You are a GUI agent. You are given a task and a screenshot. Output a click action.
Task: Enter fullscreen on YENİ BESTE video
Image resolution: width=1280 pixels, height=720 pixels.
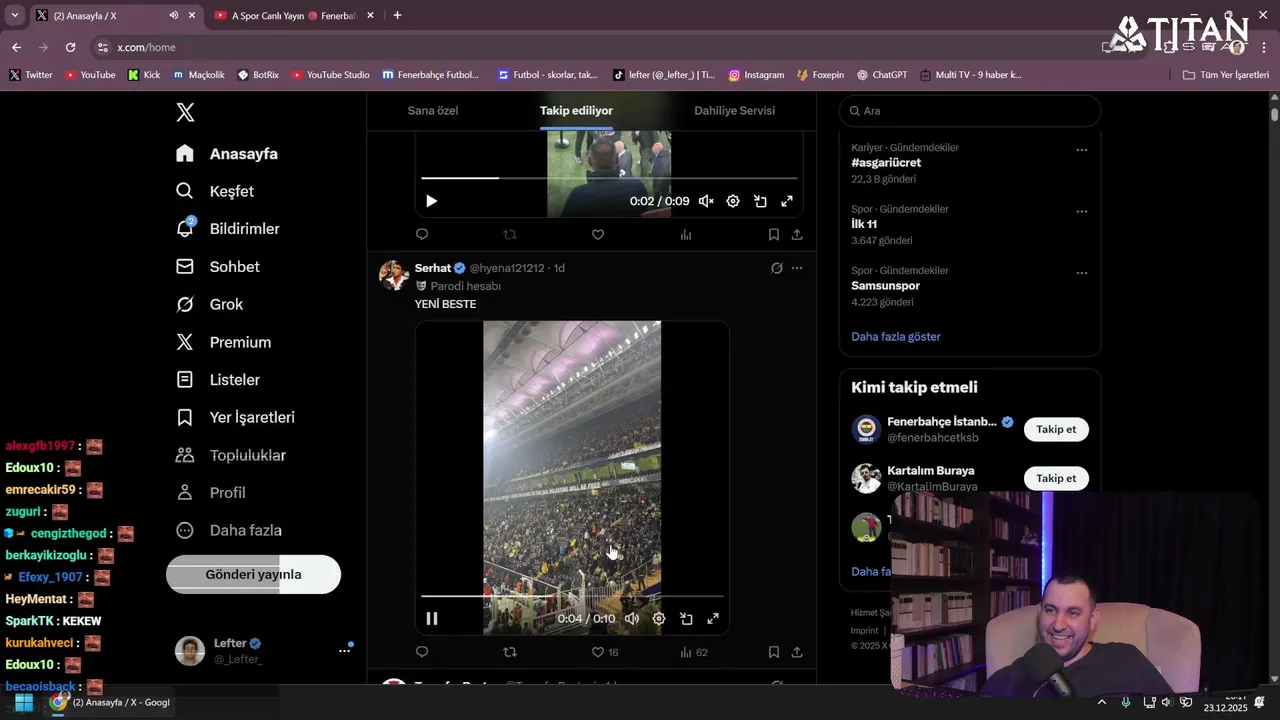(713, 618)
